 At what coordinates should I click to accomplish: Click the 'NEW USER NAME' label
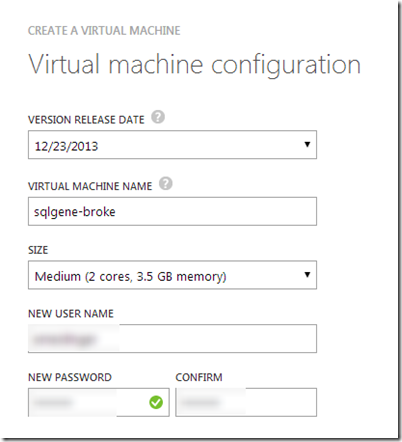coord(71,314)
